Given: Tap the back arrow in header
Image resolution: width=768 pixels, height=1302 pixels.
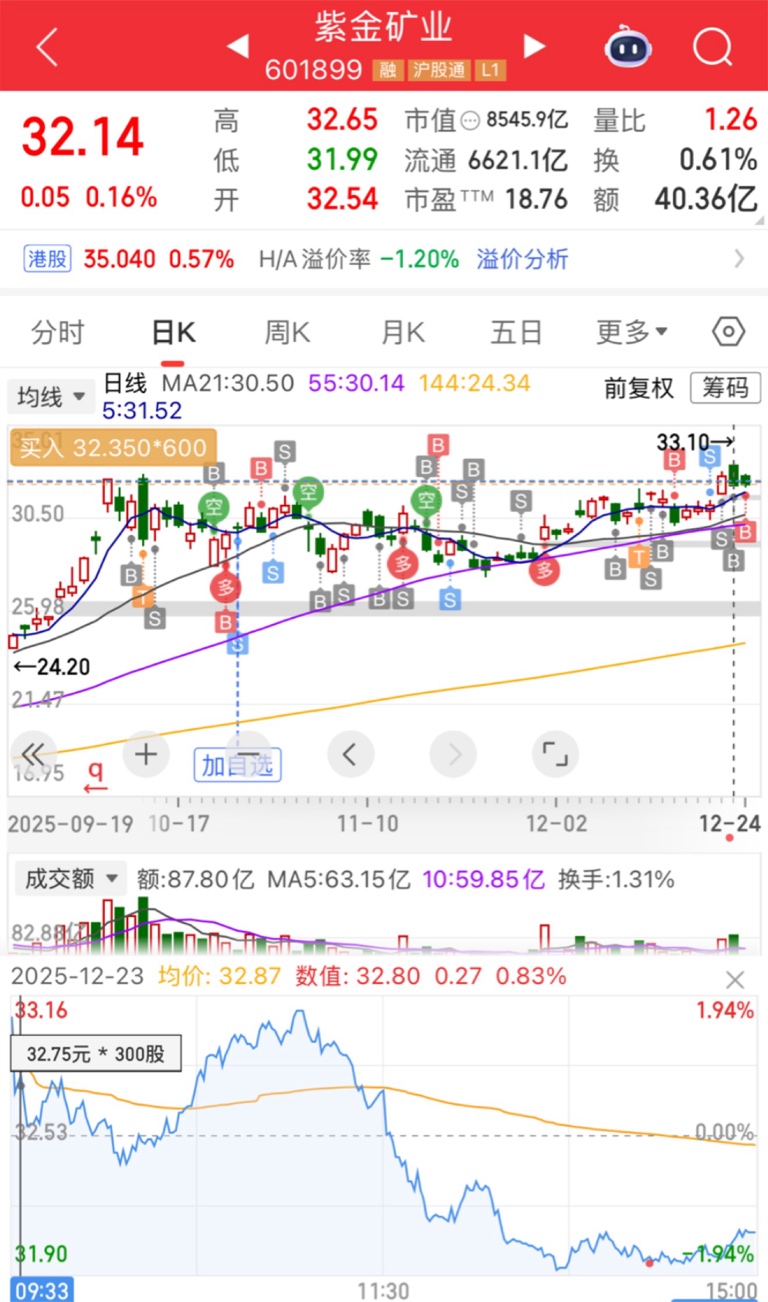Looking at the screenshot, I should pos(47,46).
